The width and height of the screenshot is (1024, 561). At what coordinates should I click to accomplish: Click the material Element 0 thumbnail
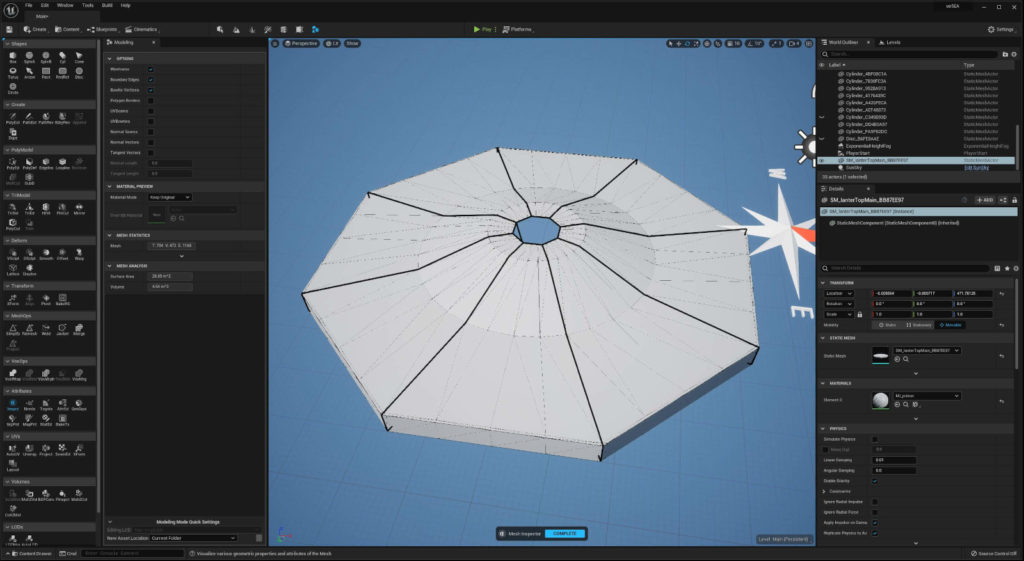coord(880,400)
